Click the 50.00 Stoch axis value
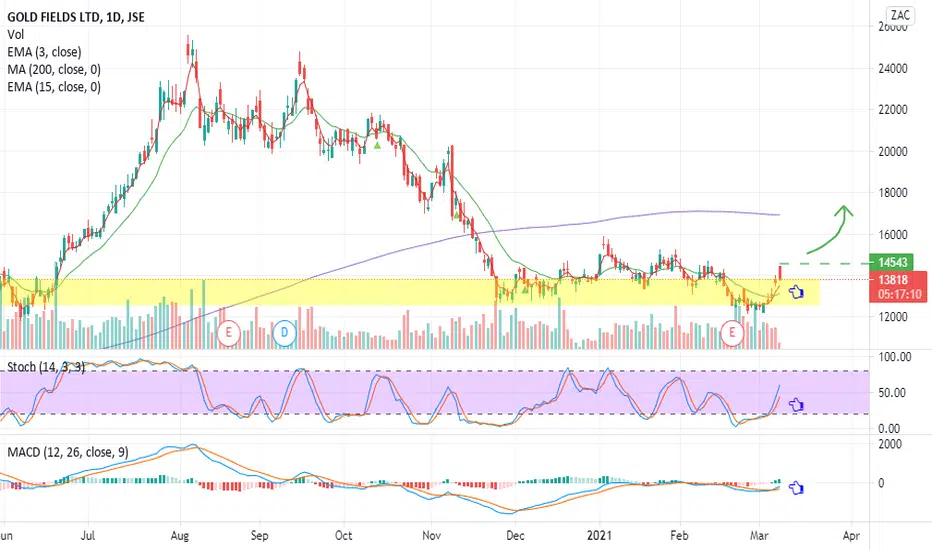Viewport: 932px width, 550px height. [891, 392]
